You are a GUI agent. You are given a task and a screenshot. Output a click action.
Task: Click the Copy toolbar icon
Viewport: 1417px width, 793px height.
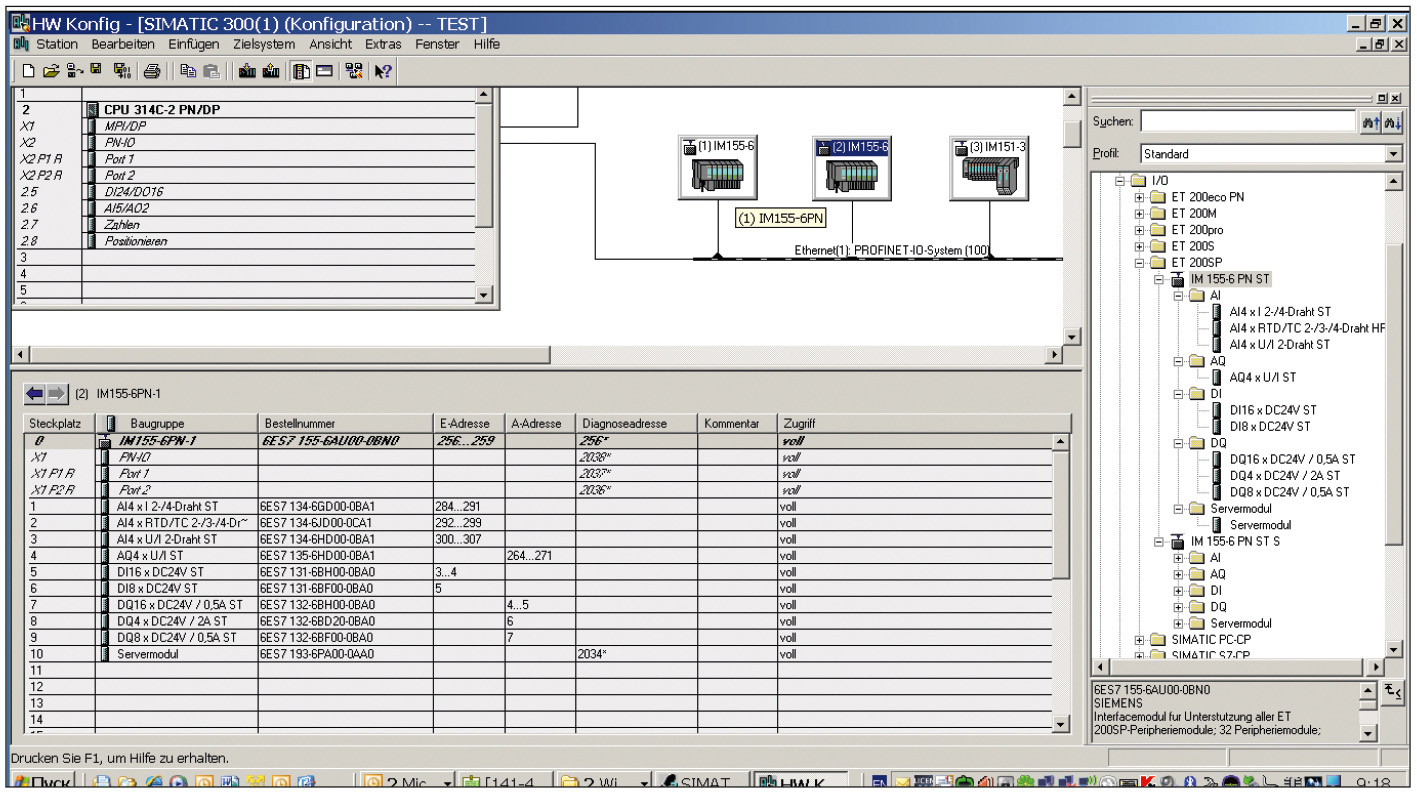coord(187,70)
